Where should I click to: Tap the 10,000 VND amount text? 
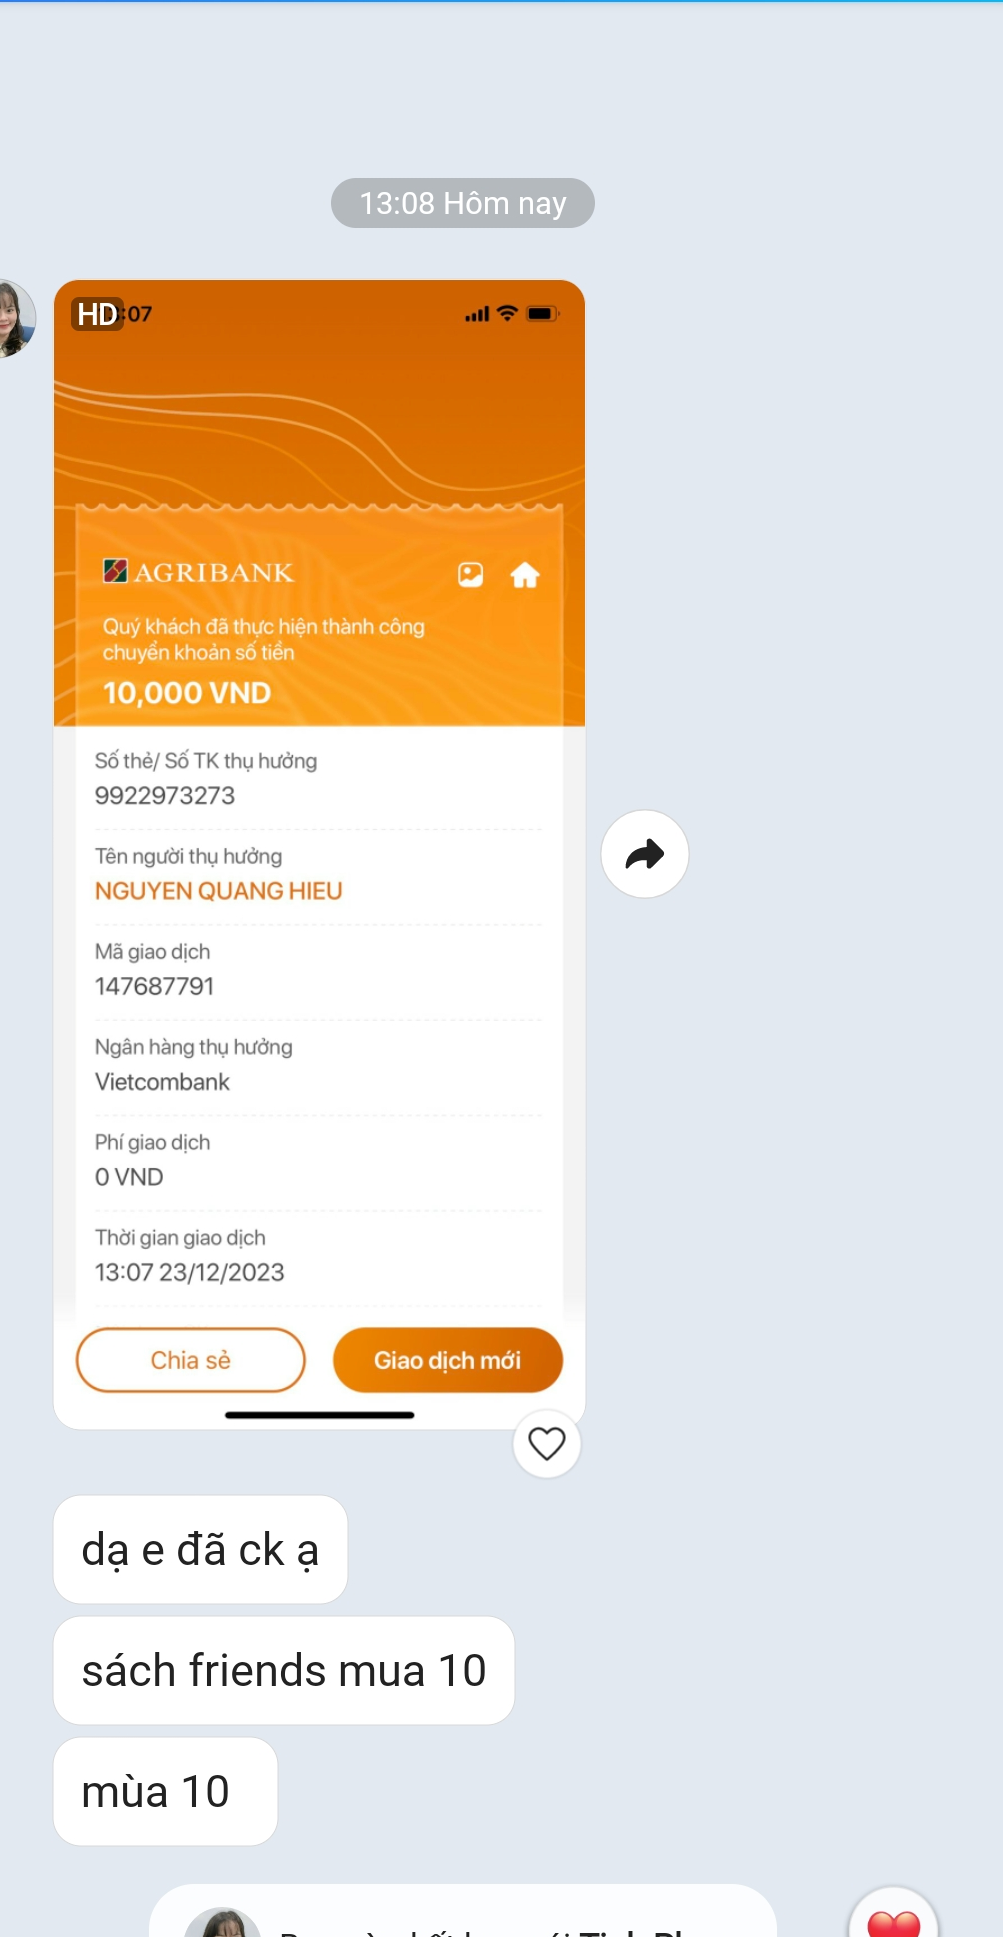click(187, 693)
